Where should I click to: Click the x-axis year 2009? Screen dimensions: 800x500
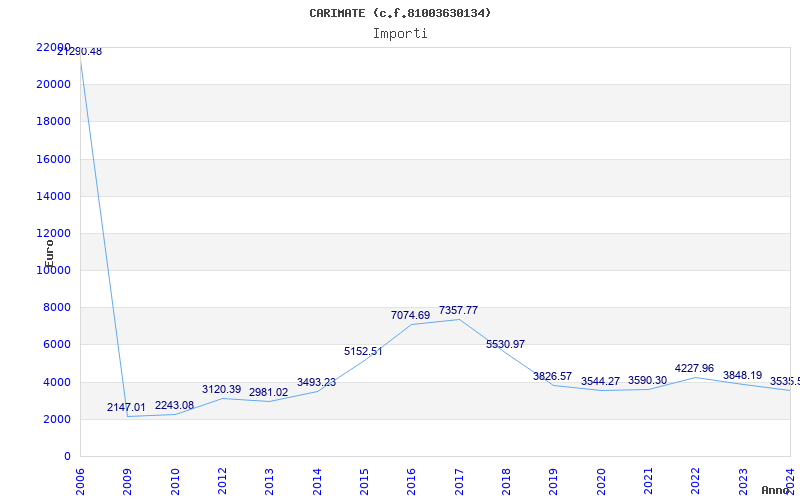point(127,482)
